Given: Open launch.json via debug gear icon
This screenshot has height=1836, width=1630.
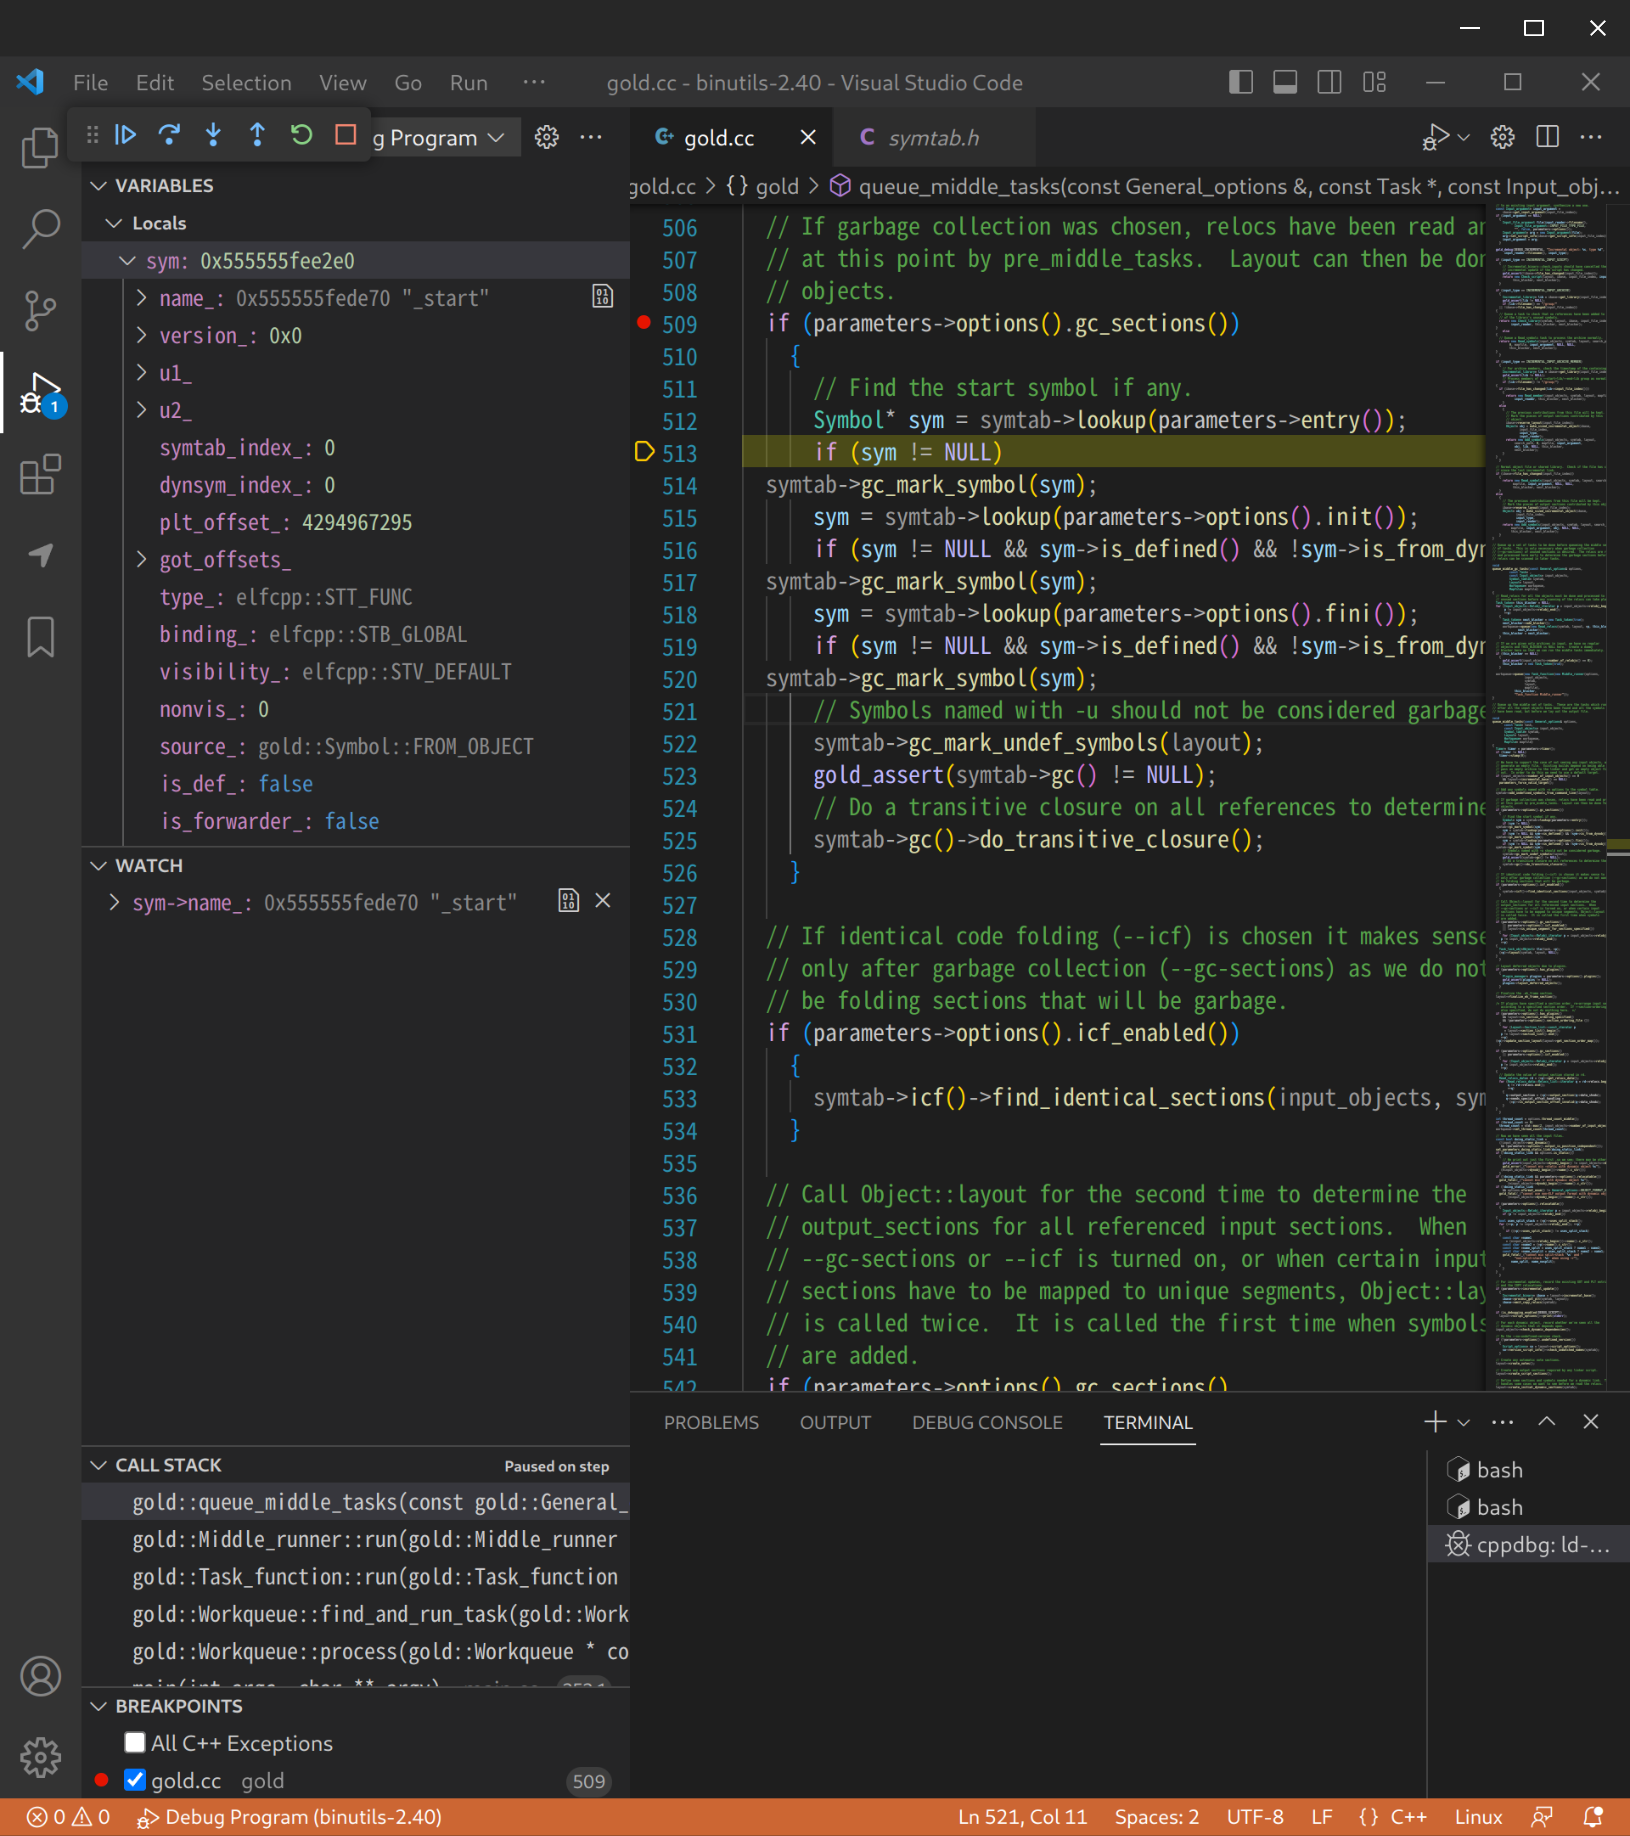Looking at the screenshot, I should tap(546, 137).
